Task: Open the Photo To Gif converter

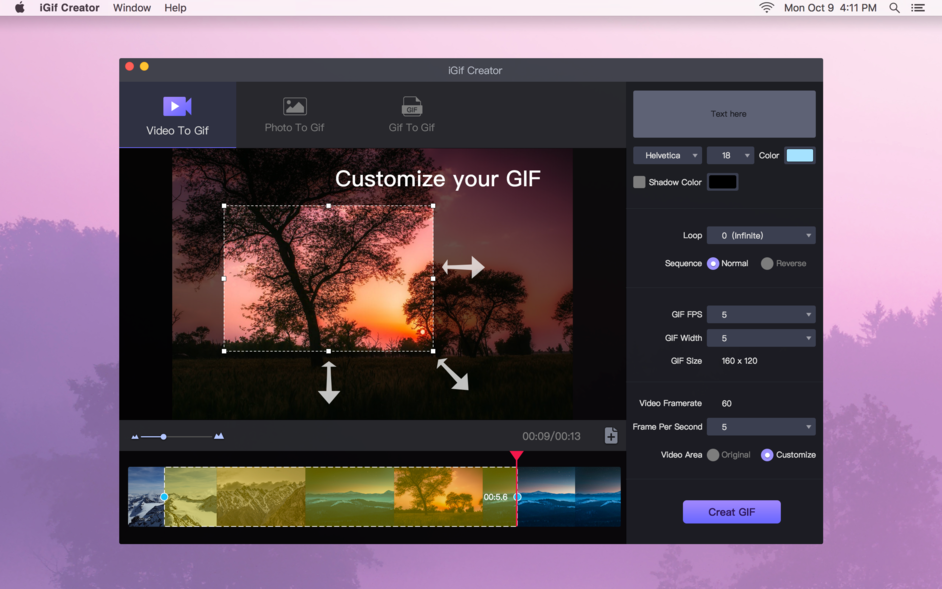Action: [294, 115]
